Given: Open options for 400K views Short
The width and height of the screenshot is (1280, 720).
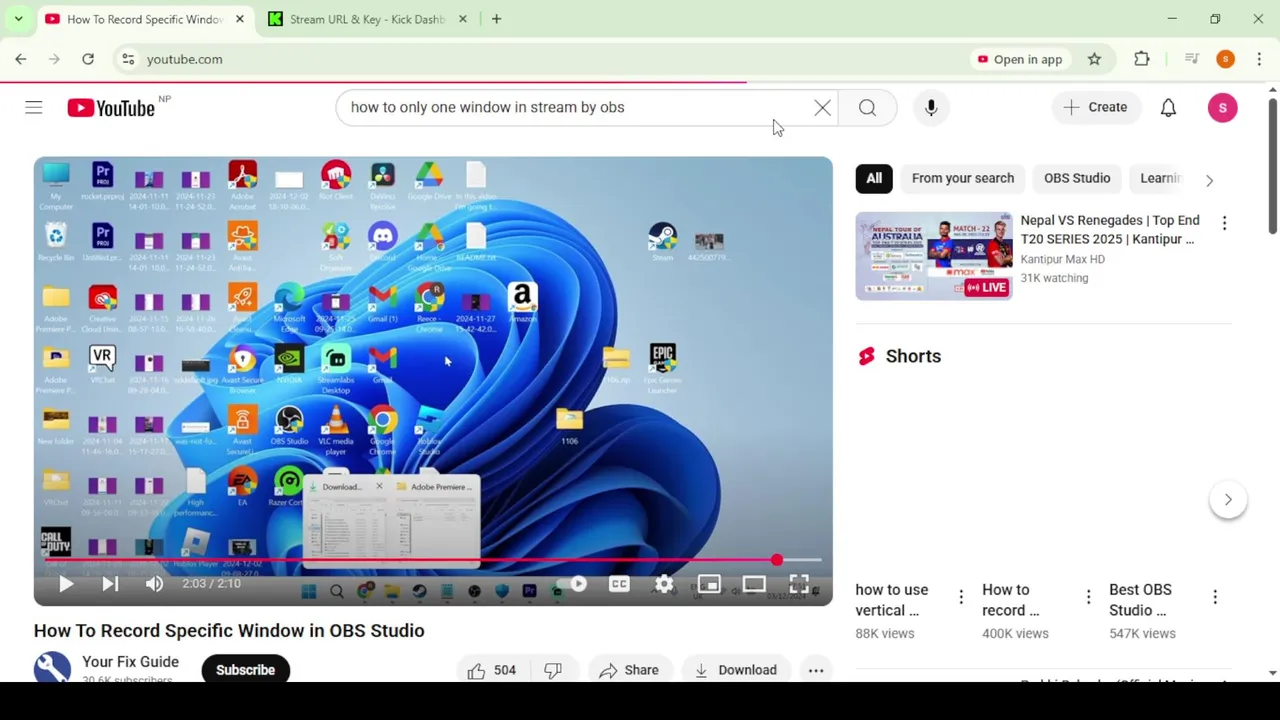Looking at the screenshot, I should [1088, 597].
